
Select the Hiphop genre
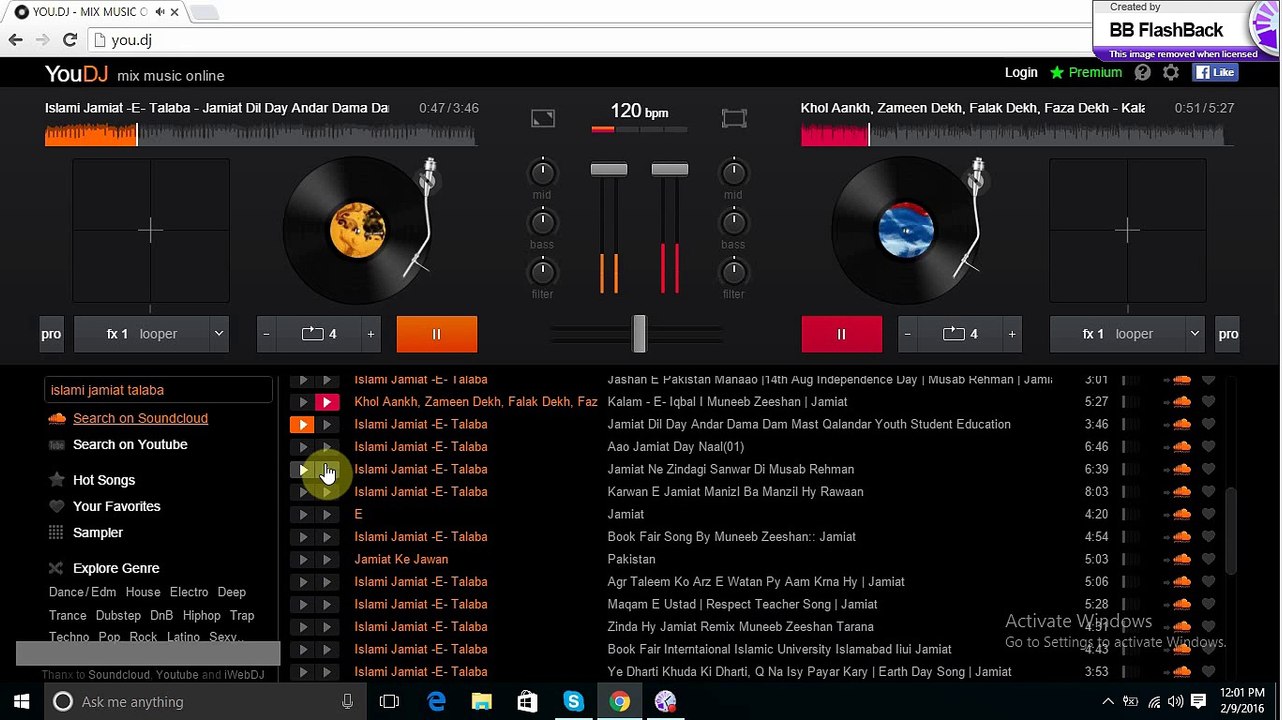201,616
